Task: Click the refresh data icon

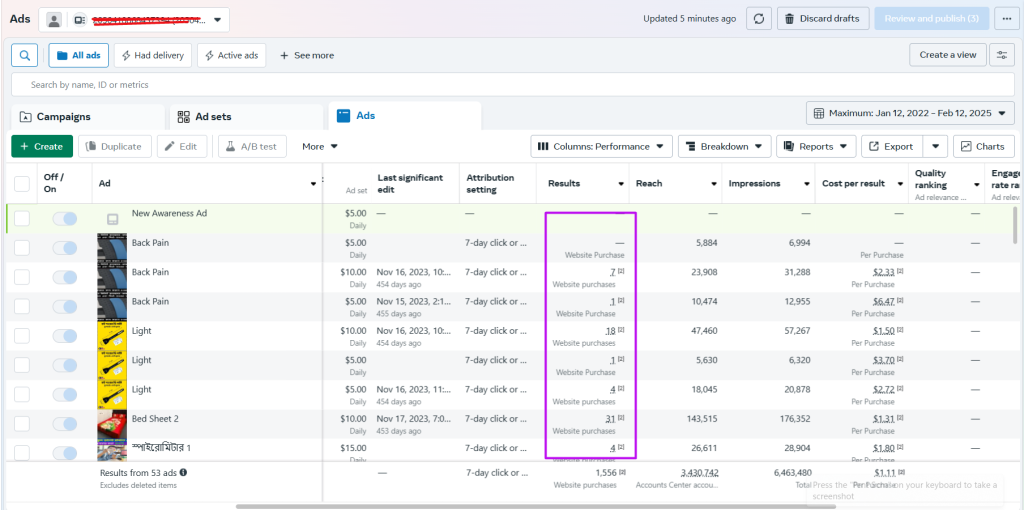Action: (x=760, y=18)
